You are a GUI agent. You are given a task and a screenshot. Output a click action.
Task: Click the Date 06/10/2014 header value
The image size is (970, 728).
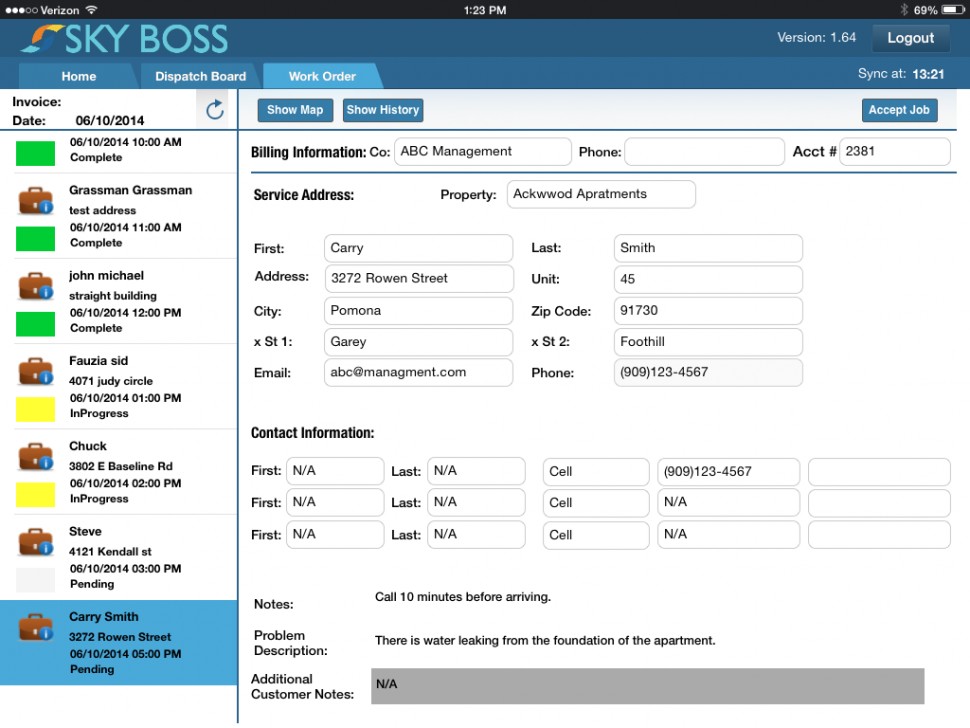[109, 121]
